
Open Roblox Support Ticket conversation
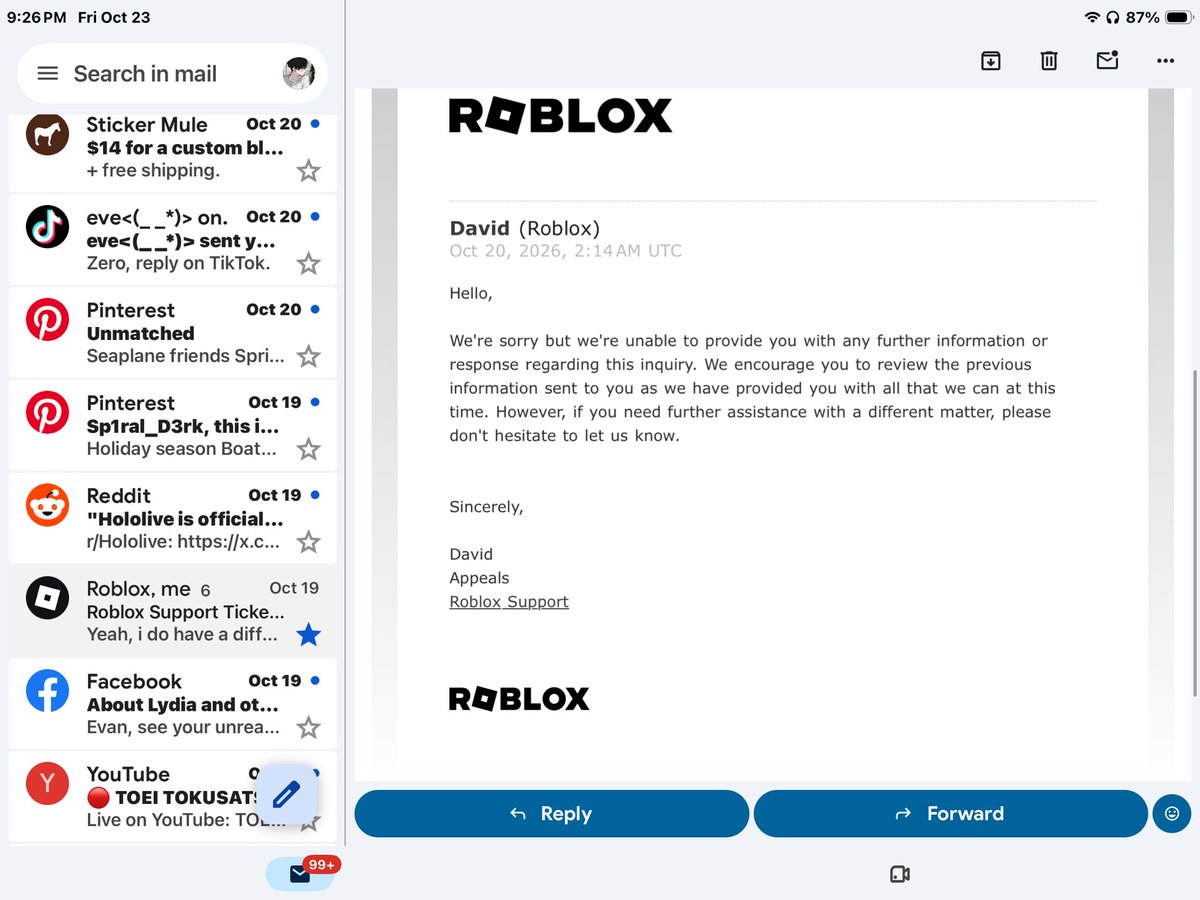(x=172, y=611)
